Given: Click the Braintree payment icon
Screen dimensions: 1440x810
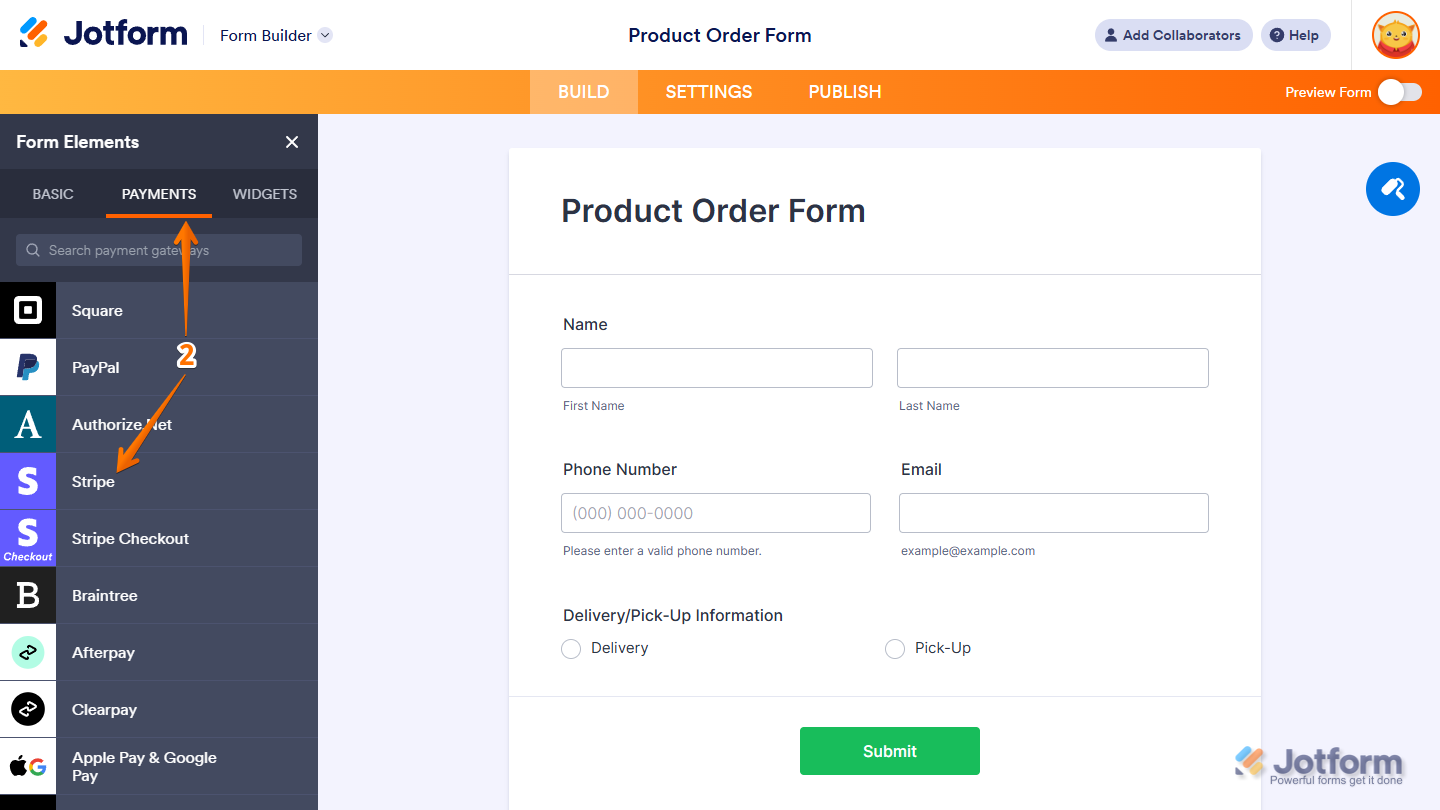Looking at the screenshot, I should (x=28, y=595).
